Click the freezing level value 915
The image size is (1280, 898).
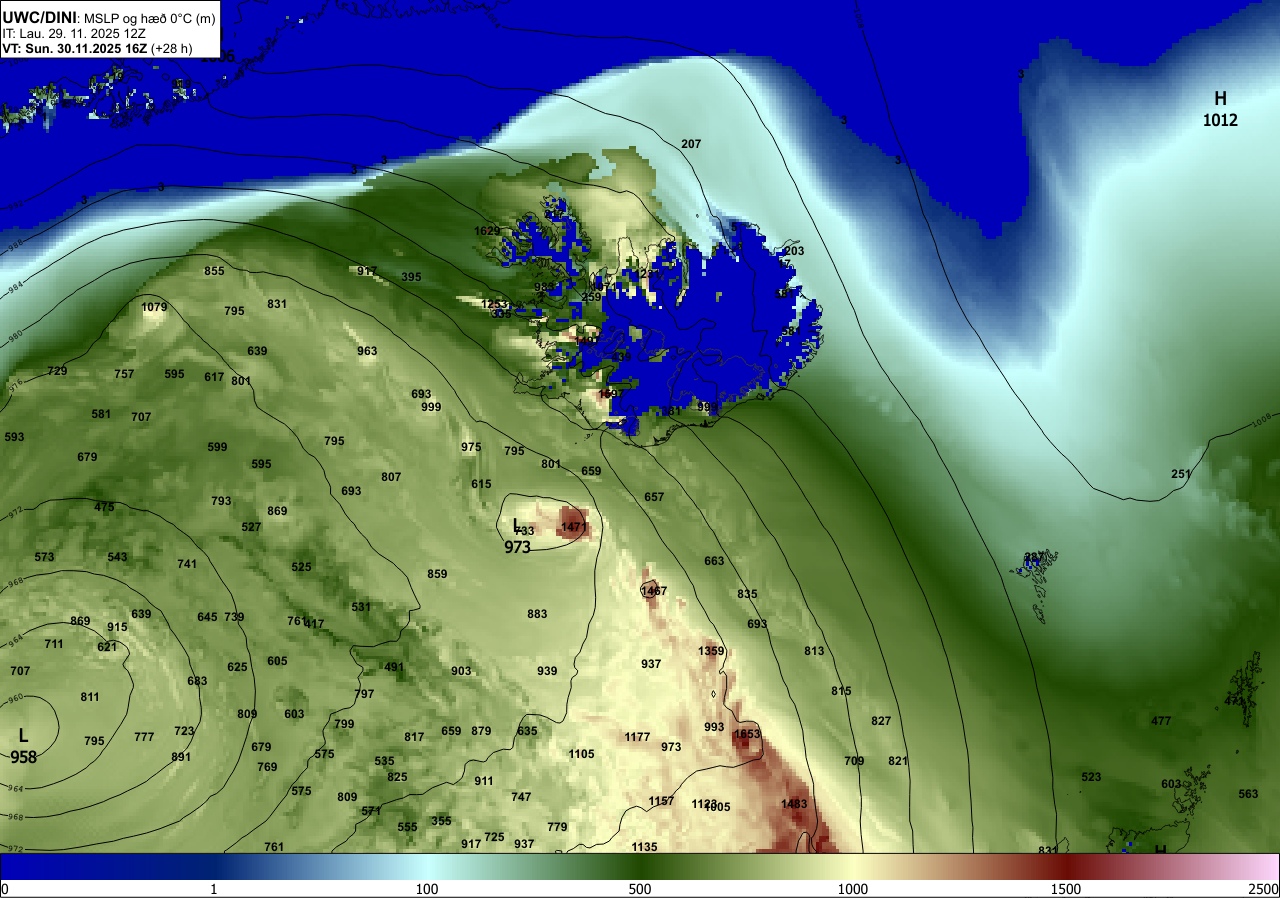[117, 627]
